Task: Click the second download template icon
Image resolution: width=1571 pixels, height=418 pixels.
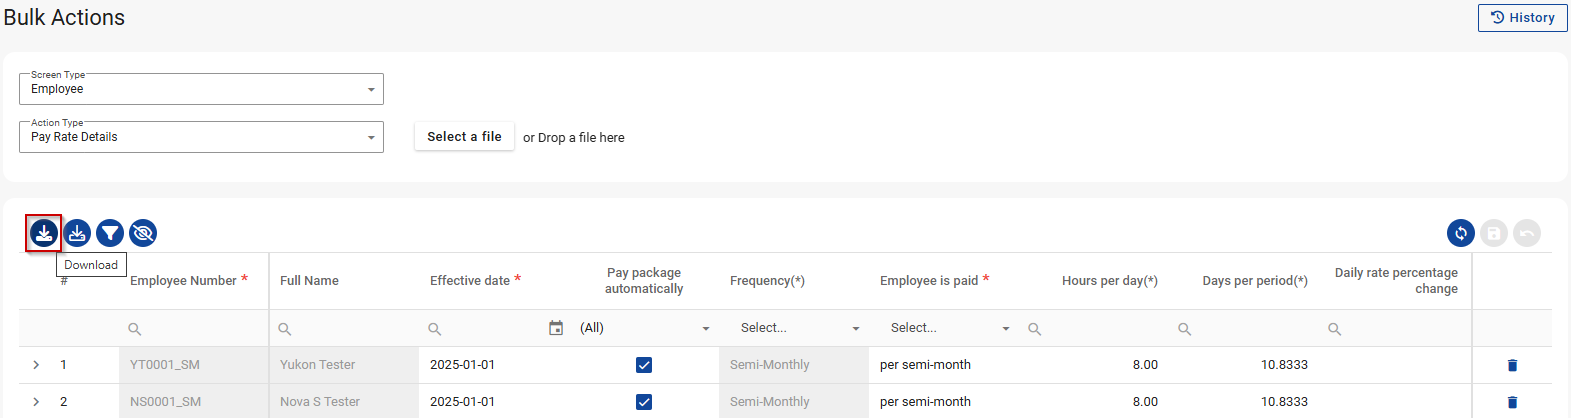Action: coord(77,233)
